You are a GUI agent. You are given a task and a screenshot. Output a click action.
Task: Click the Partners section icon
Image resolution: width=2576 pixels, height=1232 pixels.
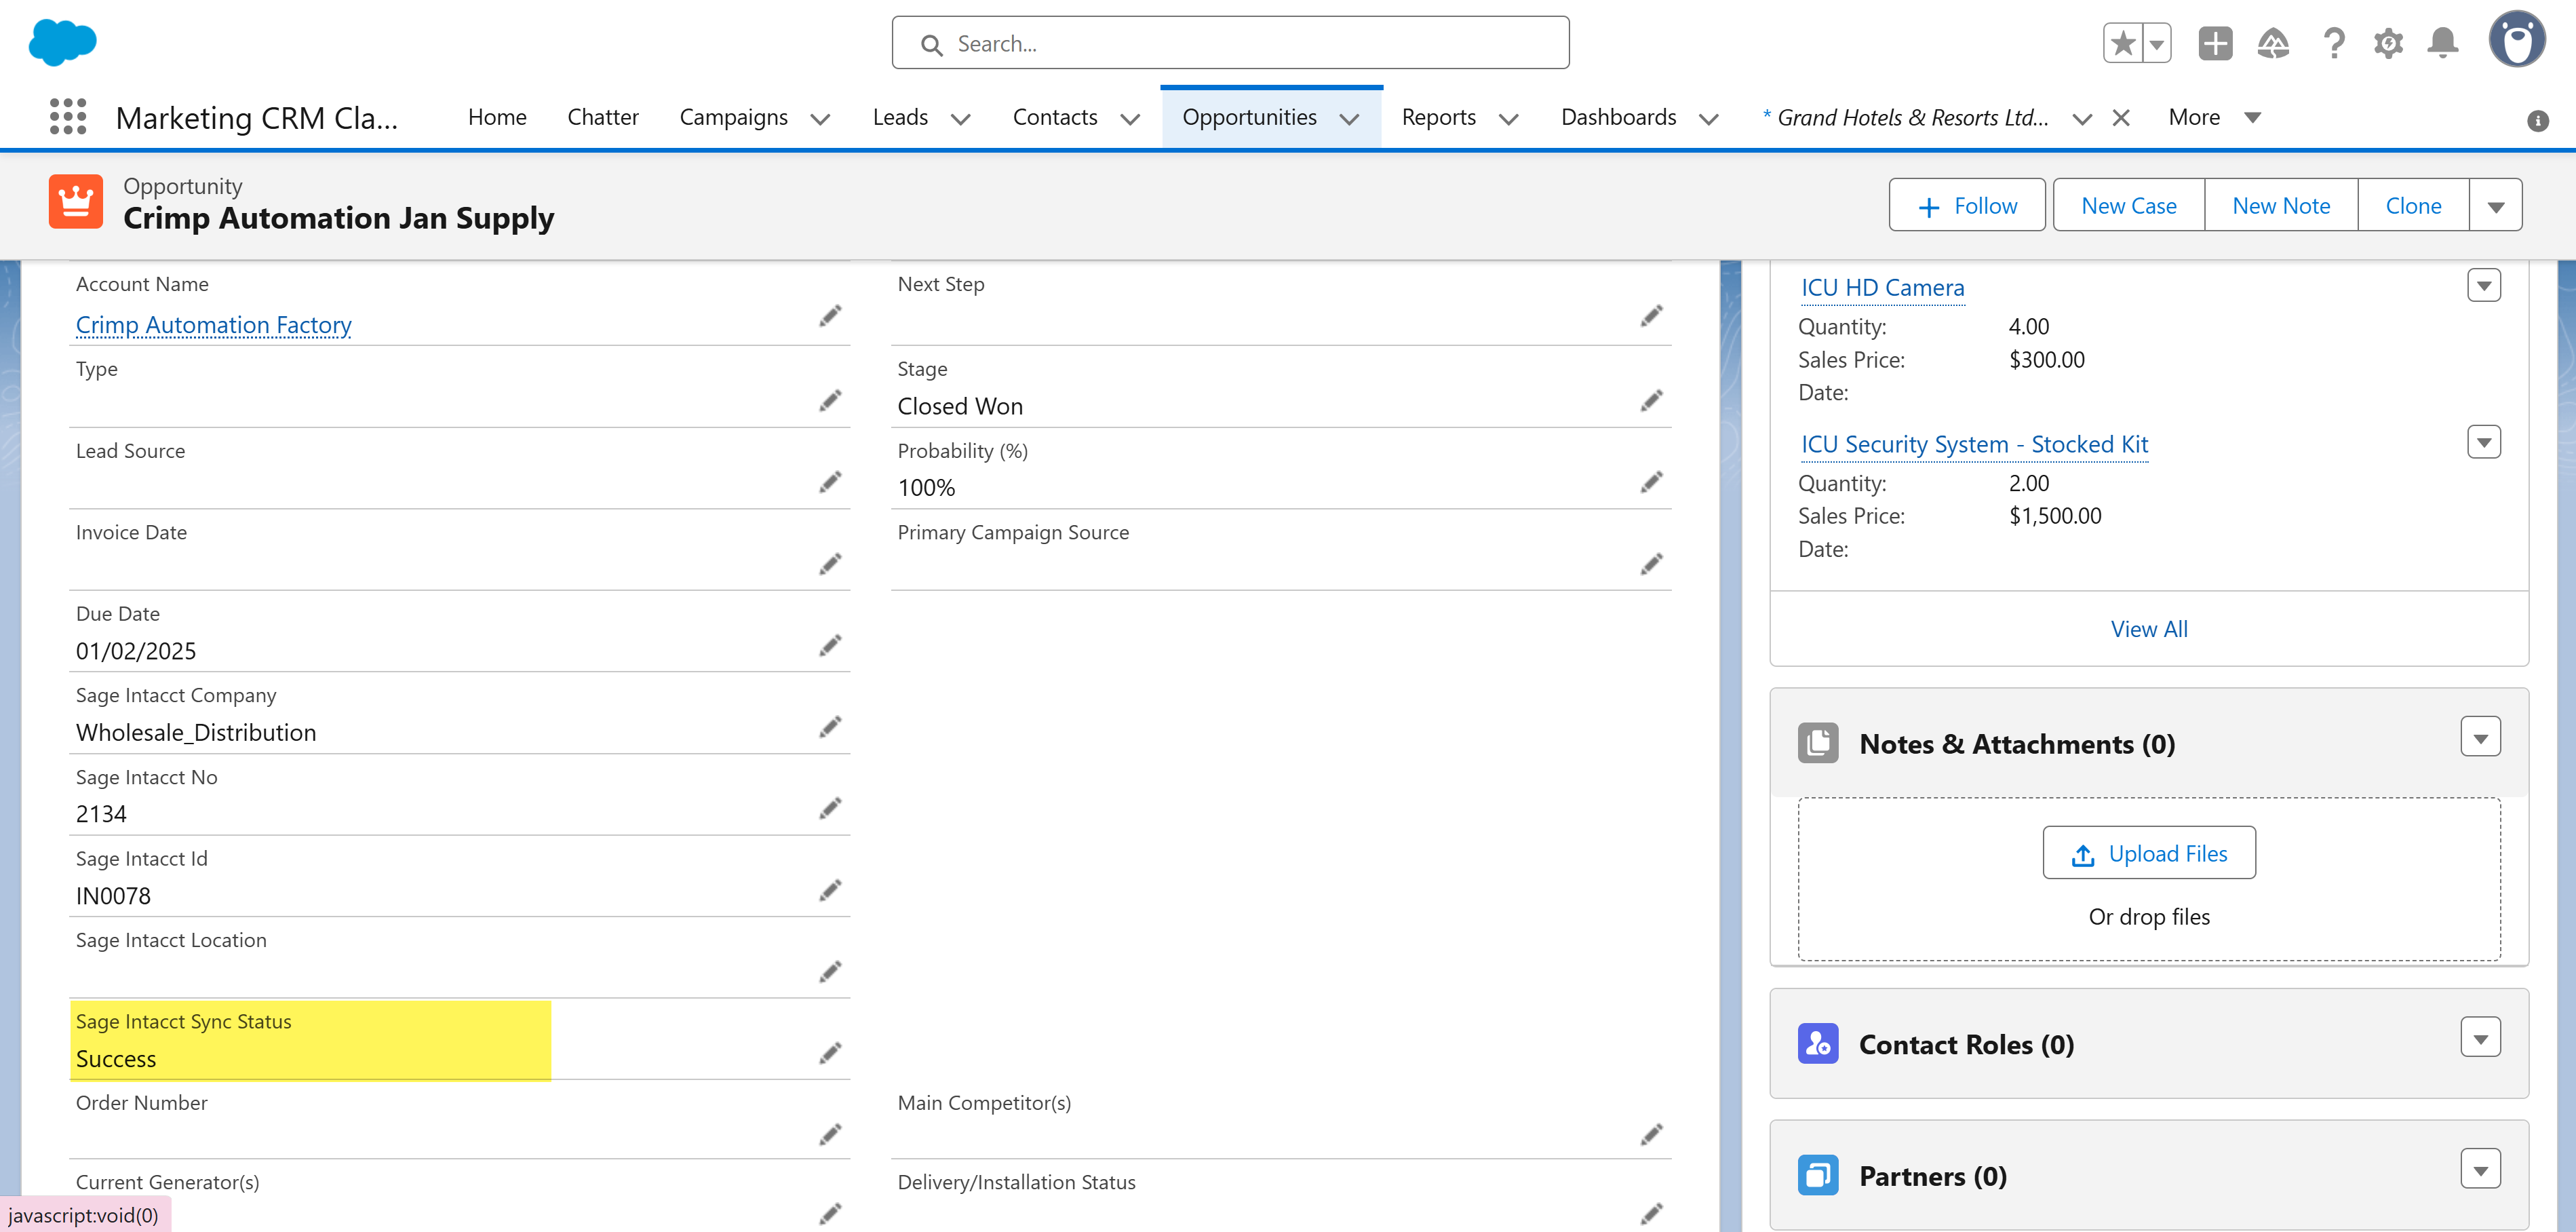[x=1818, y=1175]
